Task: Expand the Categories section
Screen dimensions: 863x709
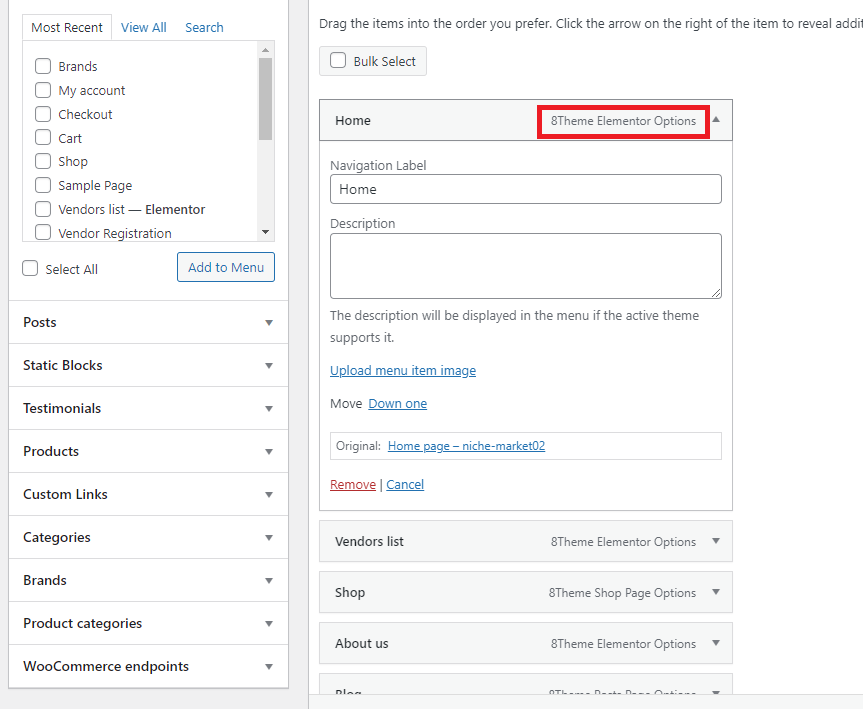Action: coord(149,537)
